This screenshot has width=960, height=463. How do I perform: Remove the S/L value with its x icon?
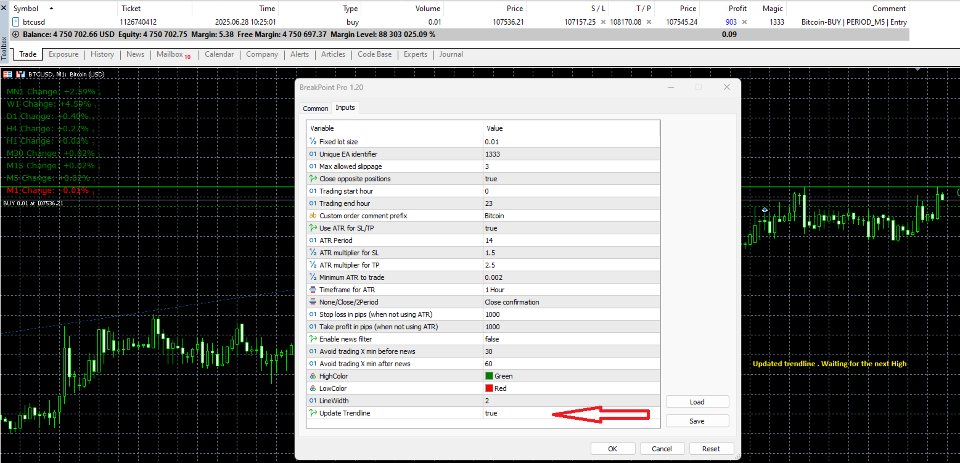tap(603, 22)
